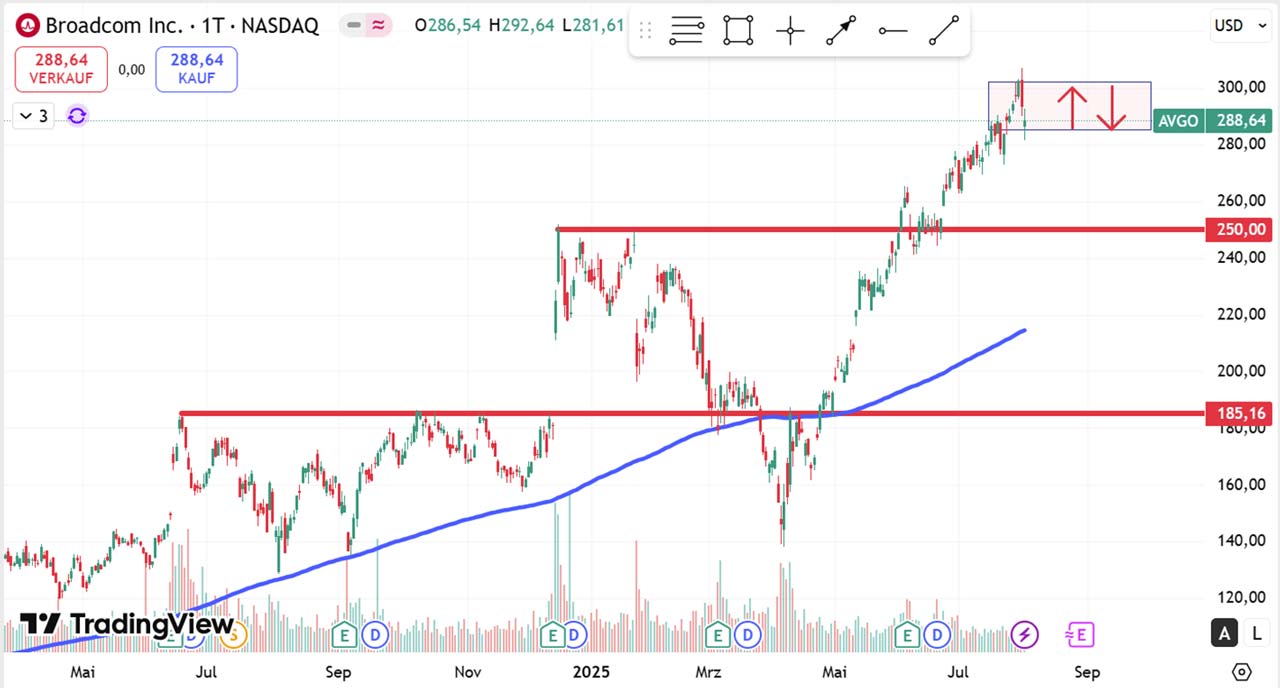Image resolution: width=1280 pixels, height=688 pixels.
Task: Click the purple indicator refresh icon
Action: (x=77, y=116)
